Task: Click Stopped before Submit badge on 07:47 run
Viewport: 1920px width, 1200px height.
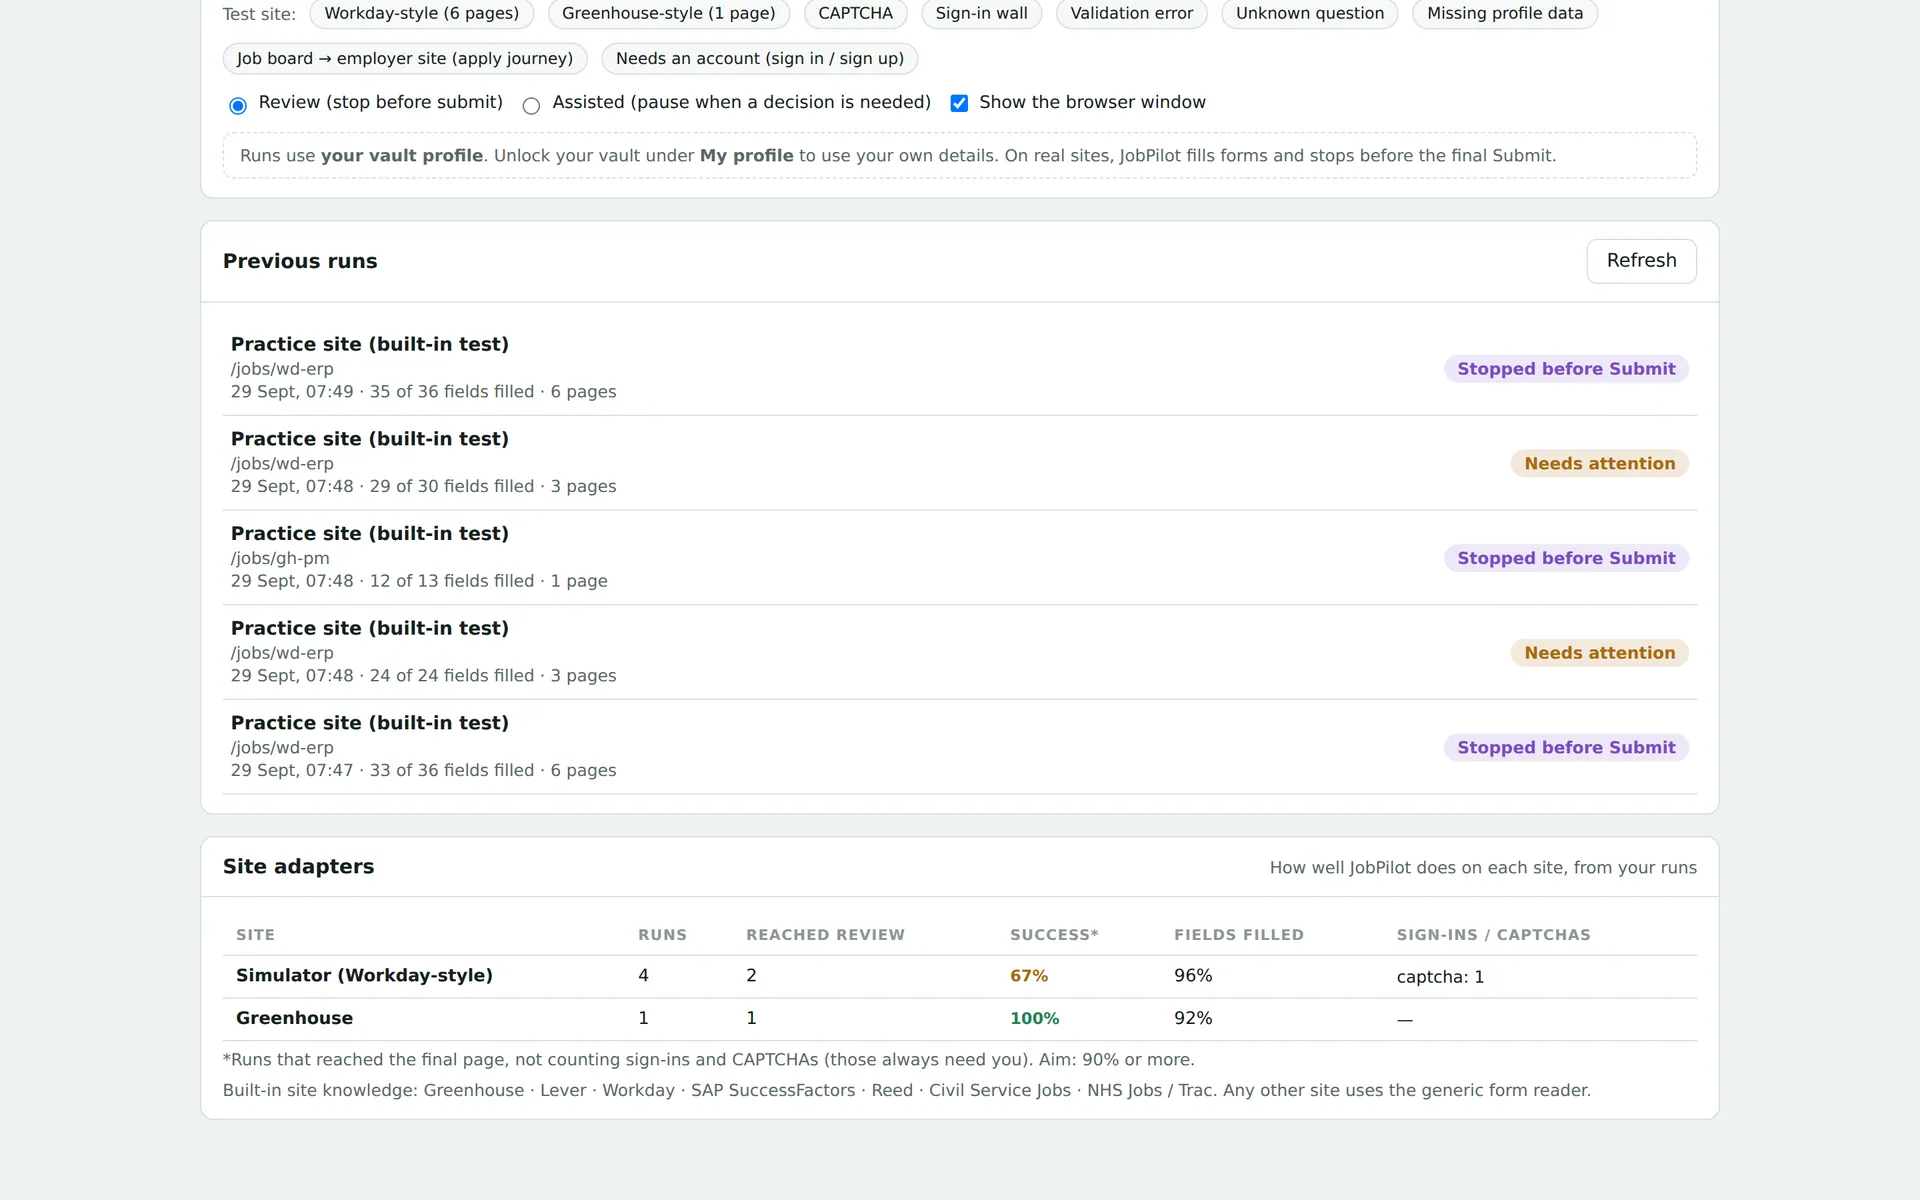Action: tap(1566, 748)
